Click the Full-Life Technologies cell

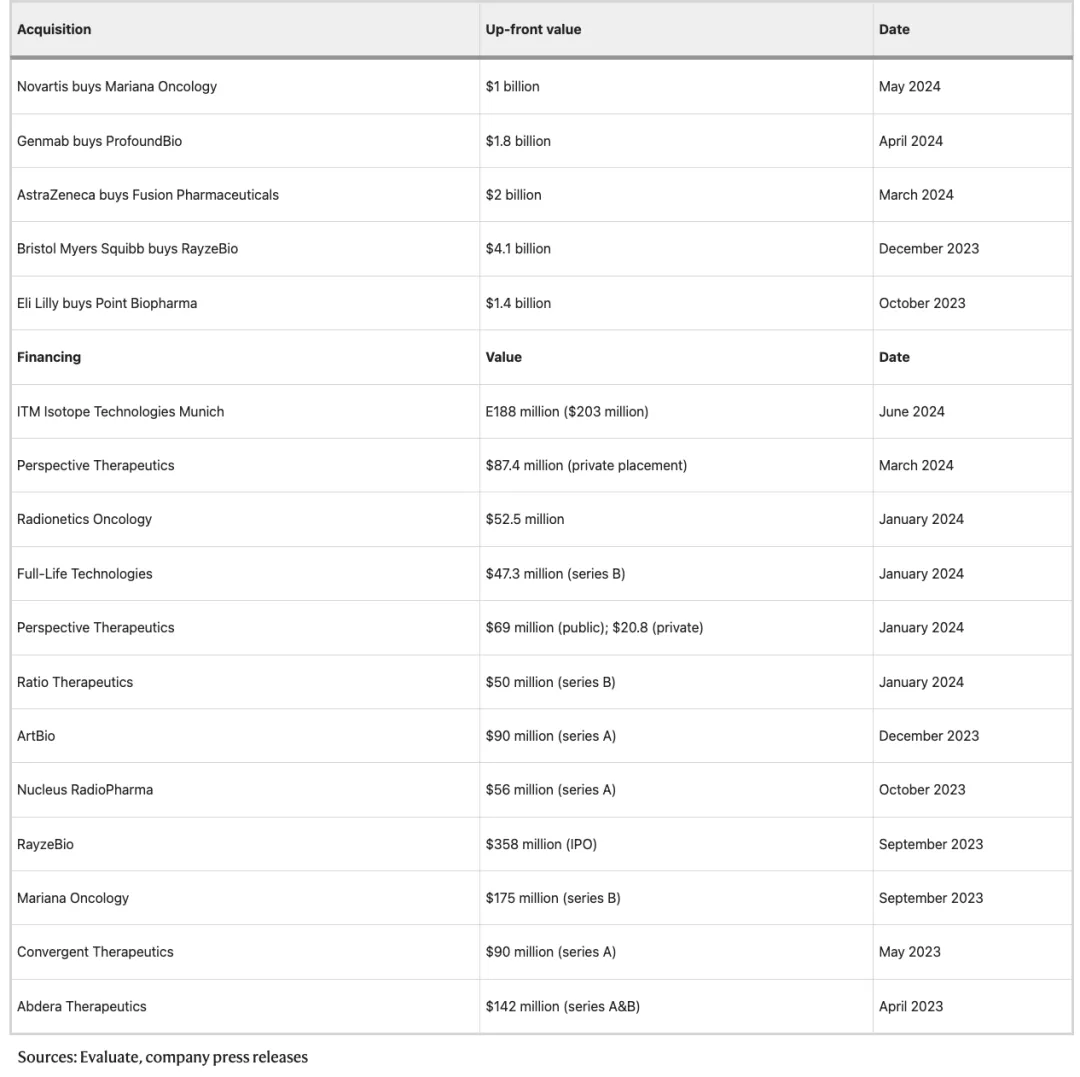tap(85, 574)
